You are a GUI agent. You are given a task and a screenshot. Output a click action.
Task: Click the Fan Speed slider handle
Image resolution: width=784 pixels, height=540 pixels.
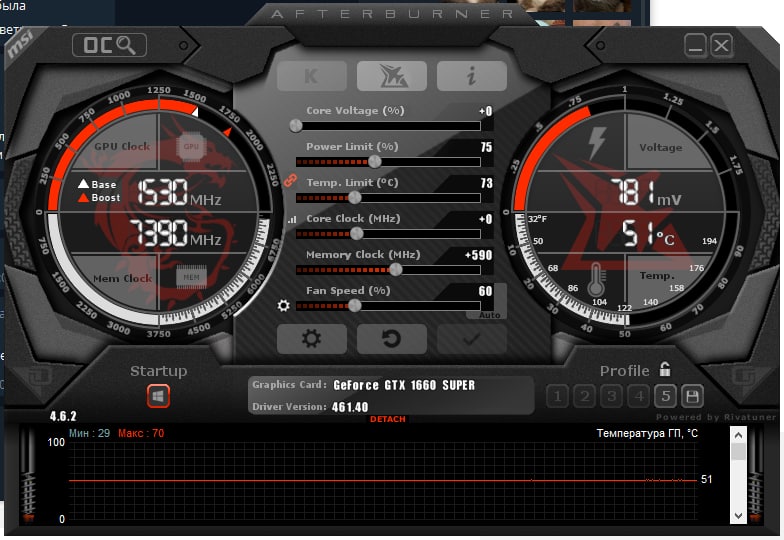(x=354, y=306)
